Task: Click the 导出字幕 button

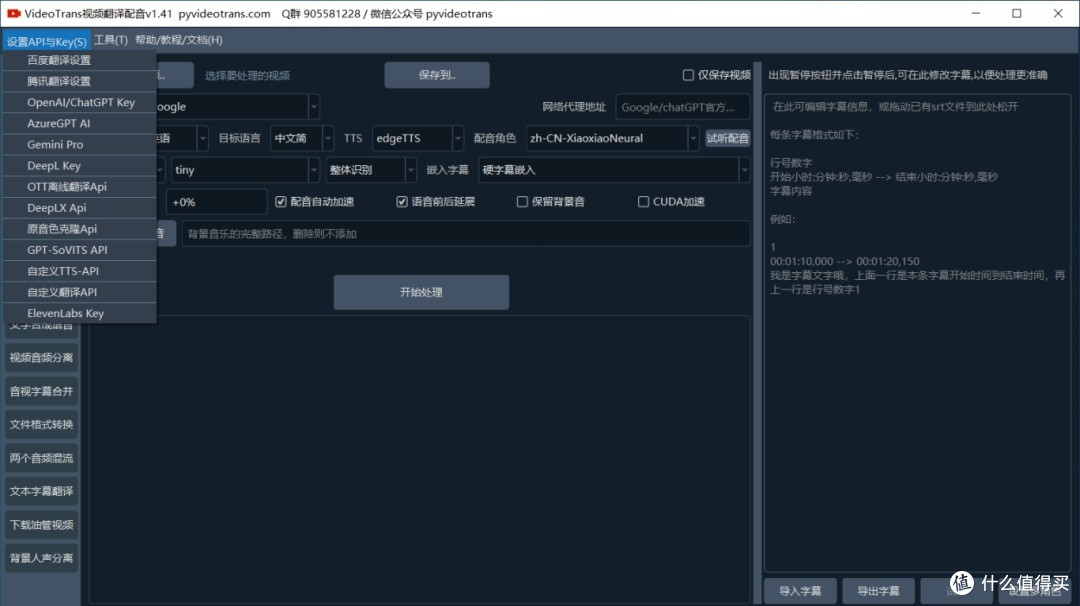Action: point(878,591)
